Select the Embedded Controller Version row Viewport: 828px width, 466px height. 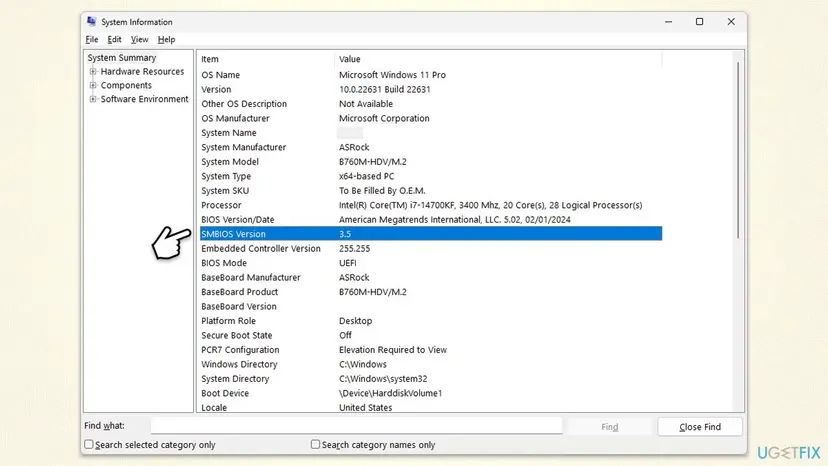[x=431, y=248]
